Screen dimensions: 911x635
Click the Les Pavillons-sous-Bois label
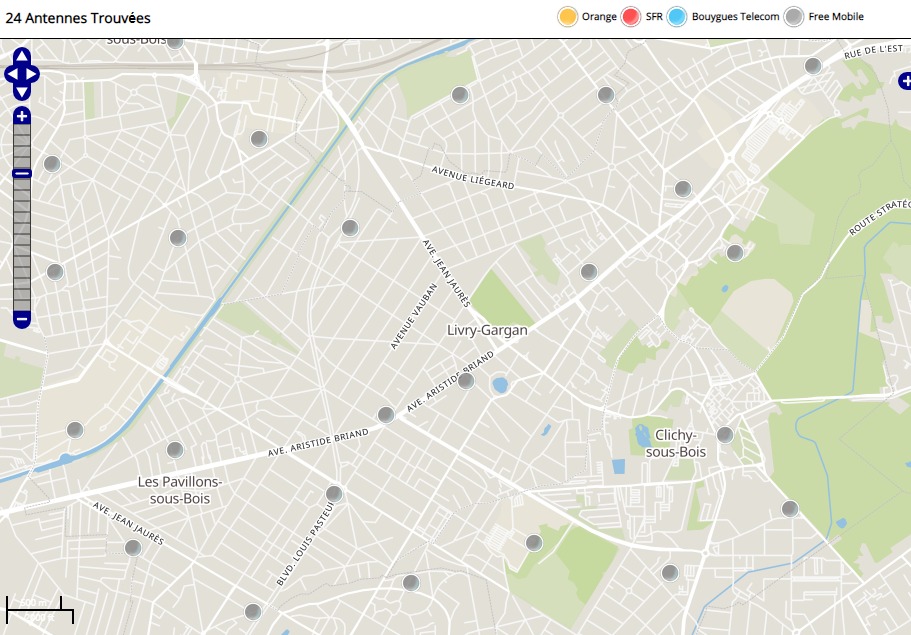(180, 490)
